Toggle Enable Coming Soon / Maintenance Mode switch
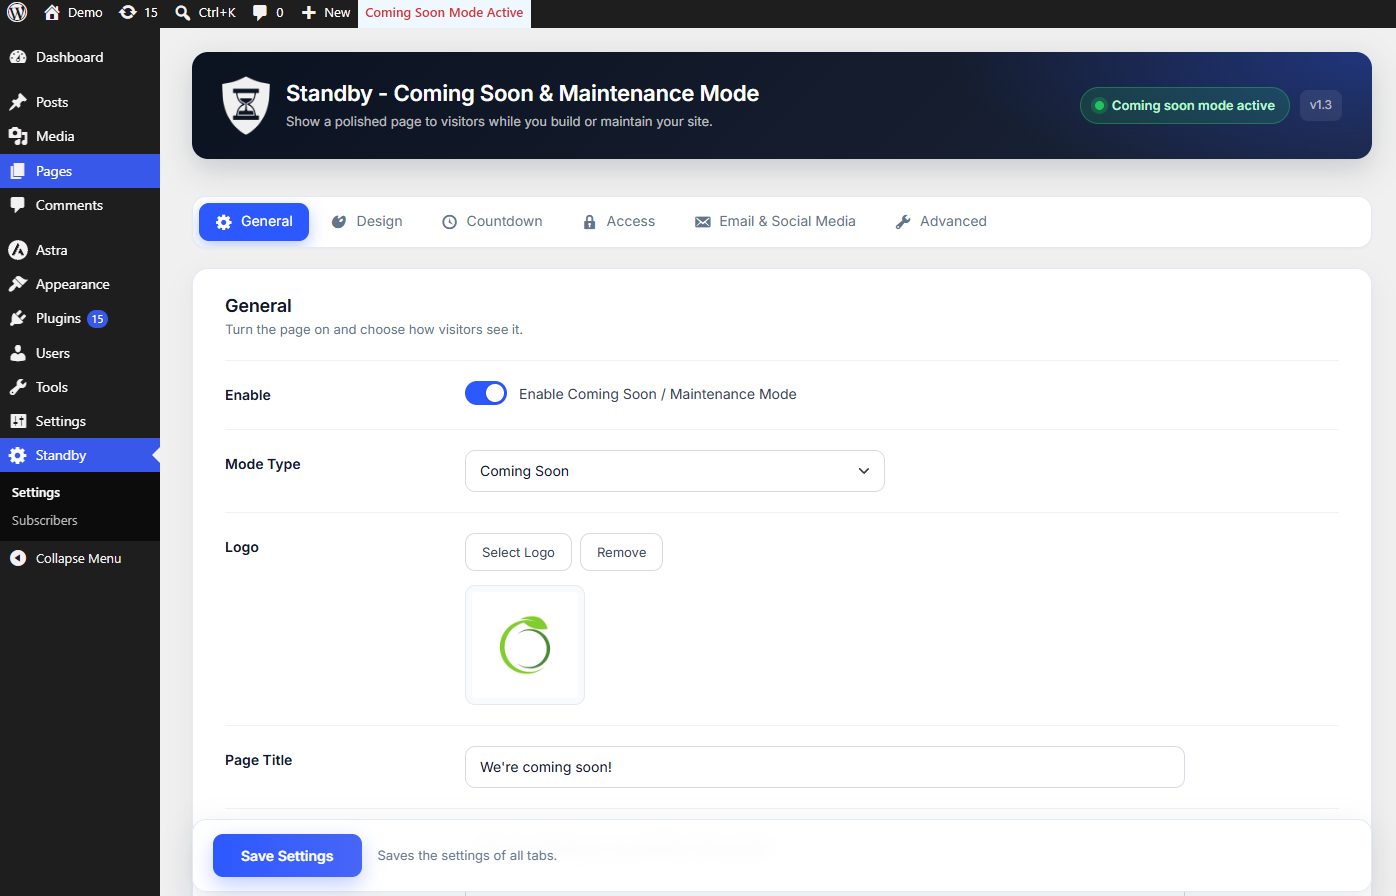The height and width of the screenshot is (896, 1396). (486, 394)
